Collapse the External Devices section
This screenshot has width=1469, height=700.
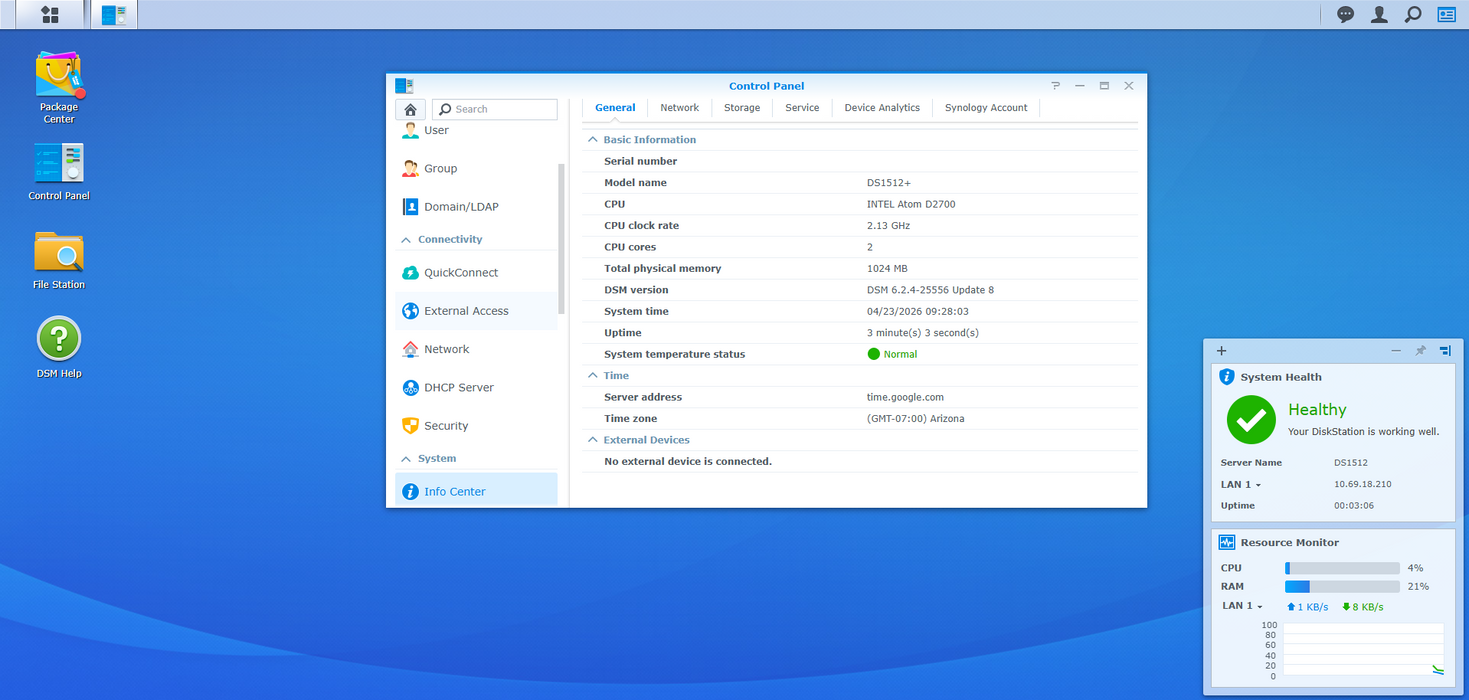coord(593,440)
